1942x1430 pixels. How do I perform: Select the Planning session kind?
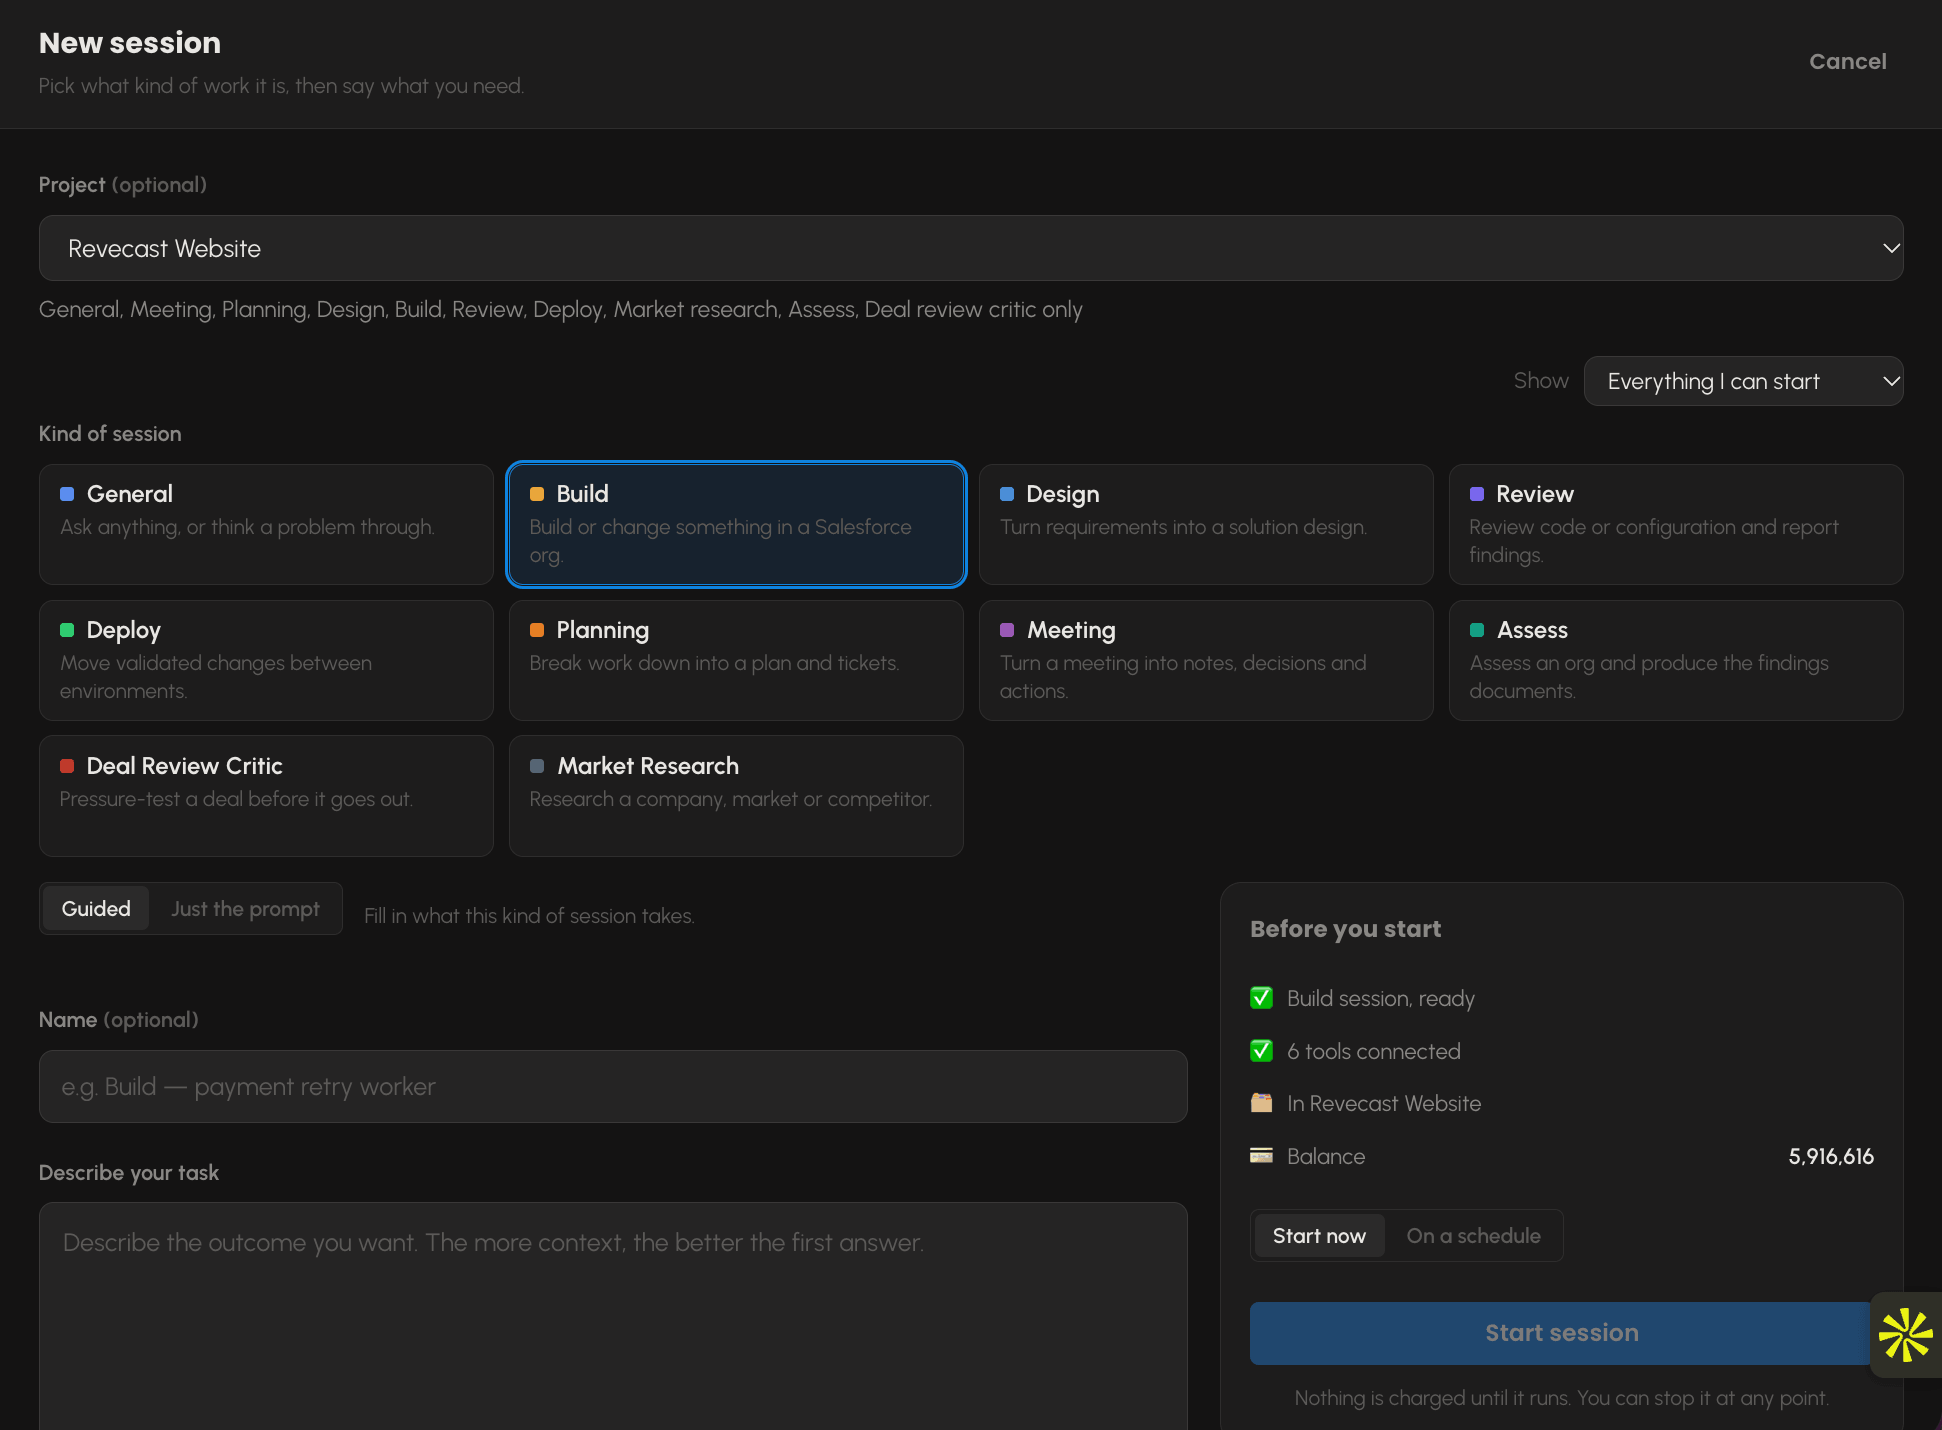736,660
